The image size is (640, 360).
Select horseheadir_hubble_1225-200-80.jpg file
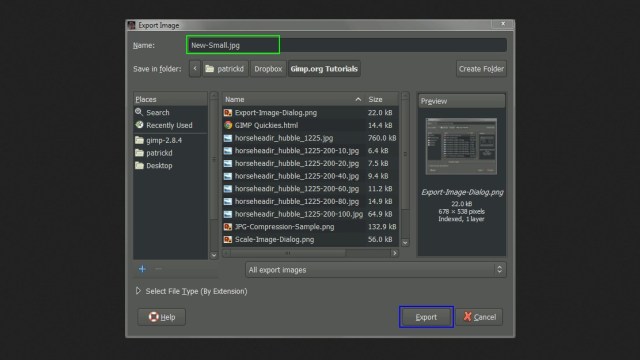310,201
